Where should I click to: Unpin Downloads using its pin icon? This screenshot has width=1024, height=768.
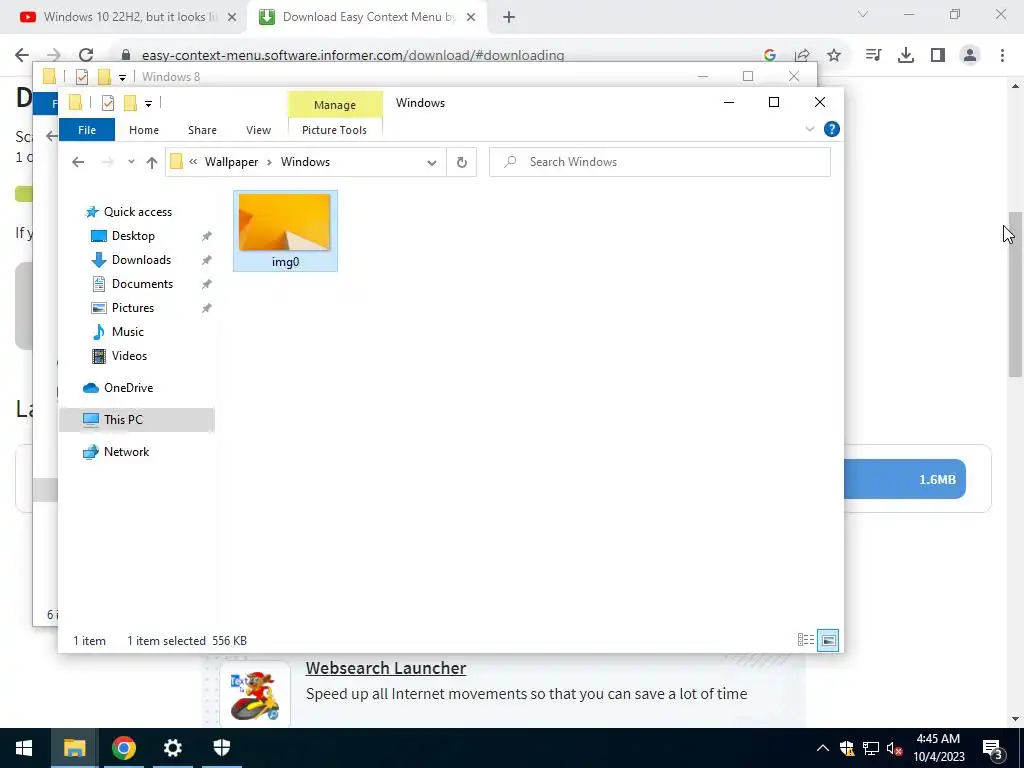click(206, 260)
